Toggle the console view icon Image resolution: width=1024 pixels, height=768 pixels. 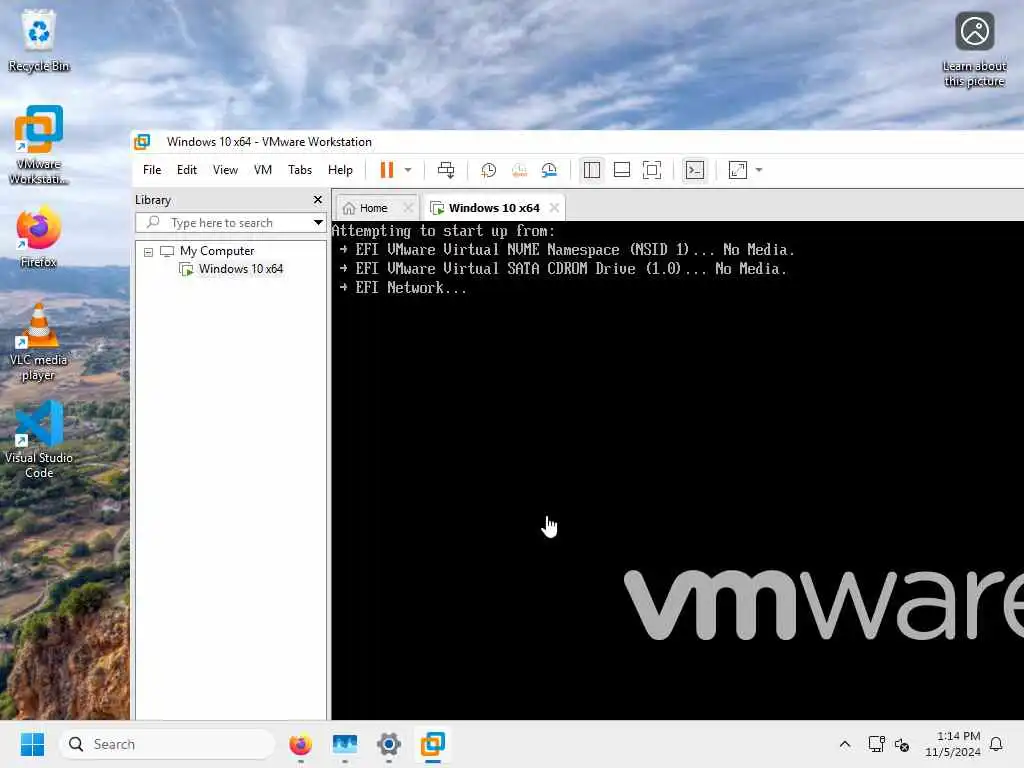coord(695,170)
